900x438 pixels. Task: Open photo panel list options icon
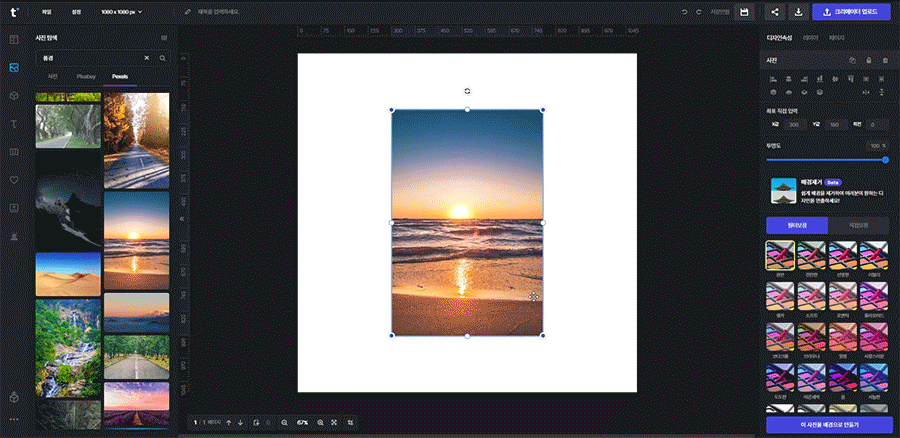click(x=163, y=38)
